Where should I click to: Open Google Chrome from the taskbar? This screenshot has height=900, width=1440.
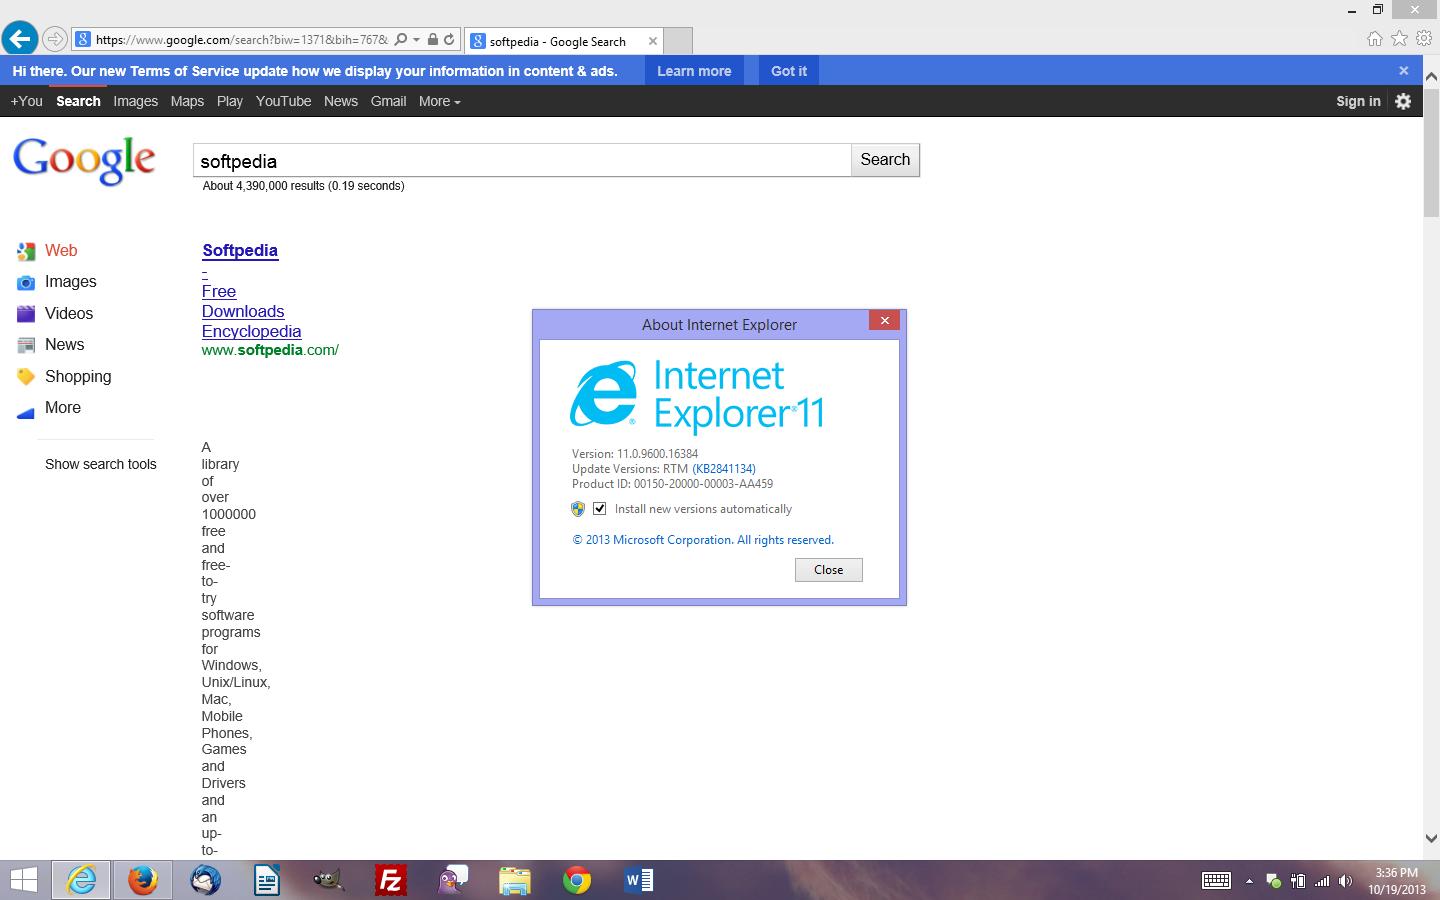[x=576, y=880]
